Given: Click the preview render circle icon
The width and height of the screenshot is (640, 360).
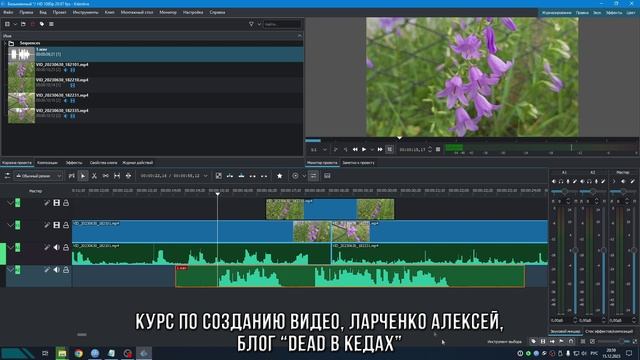Looking at the screenshot, I should [x=295, y=176].
